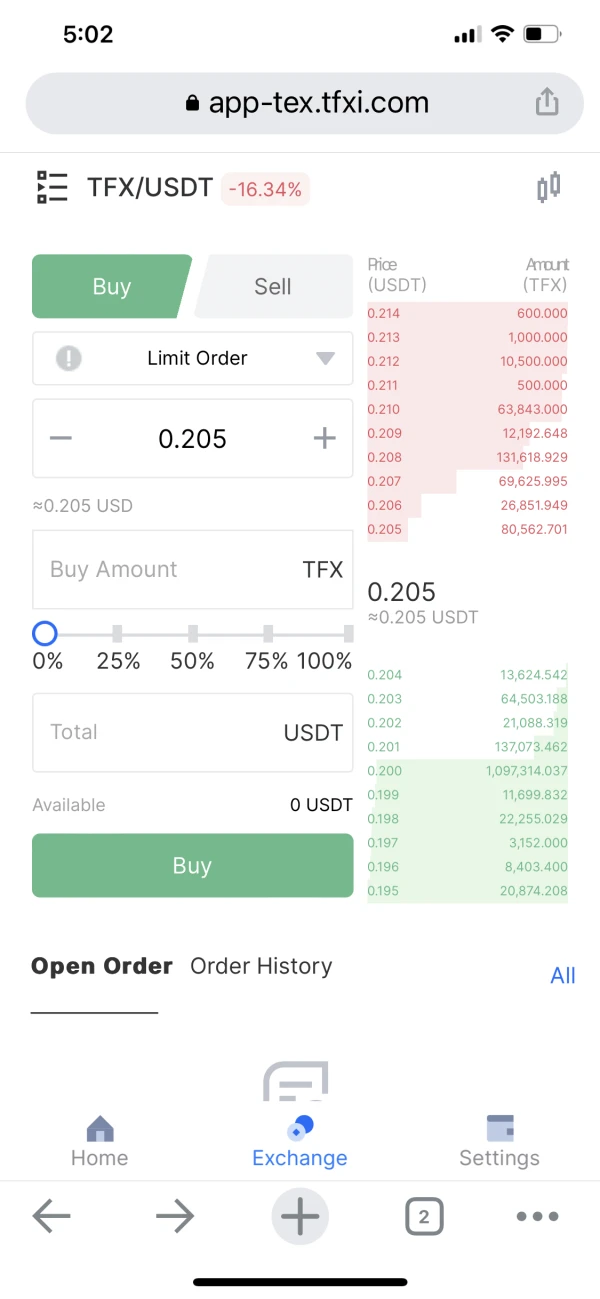Select the Open Order tab

102,966
